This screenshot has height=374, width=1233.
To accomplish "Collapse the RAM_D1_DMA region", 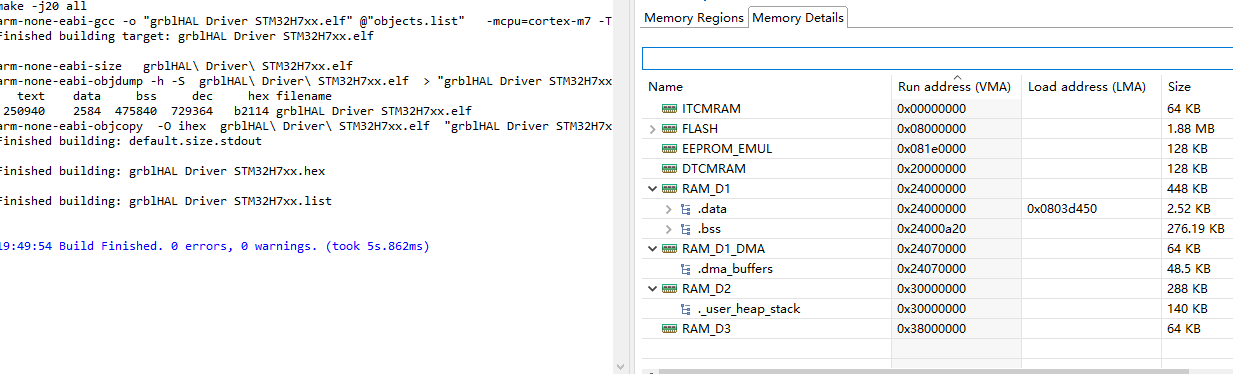I will (x=653, y=248).
